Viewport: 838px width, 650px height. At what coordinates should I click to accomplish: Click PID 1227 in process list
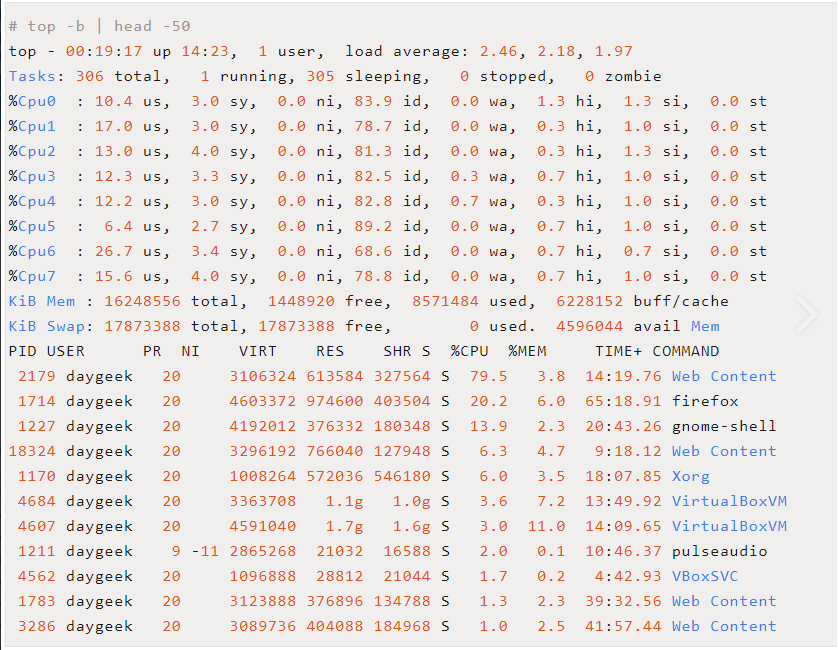point(37,427)
